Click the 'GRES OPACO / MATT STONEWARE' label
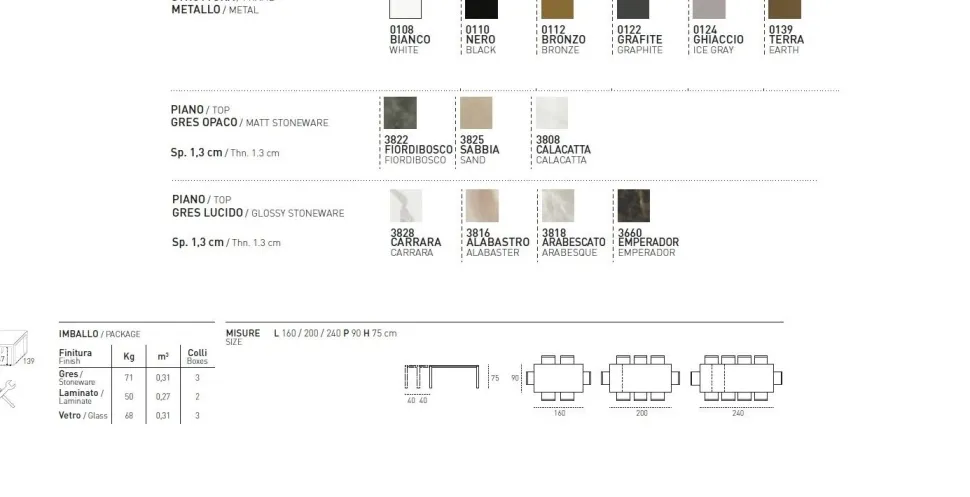 point(249,123)
